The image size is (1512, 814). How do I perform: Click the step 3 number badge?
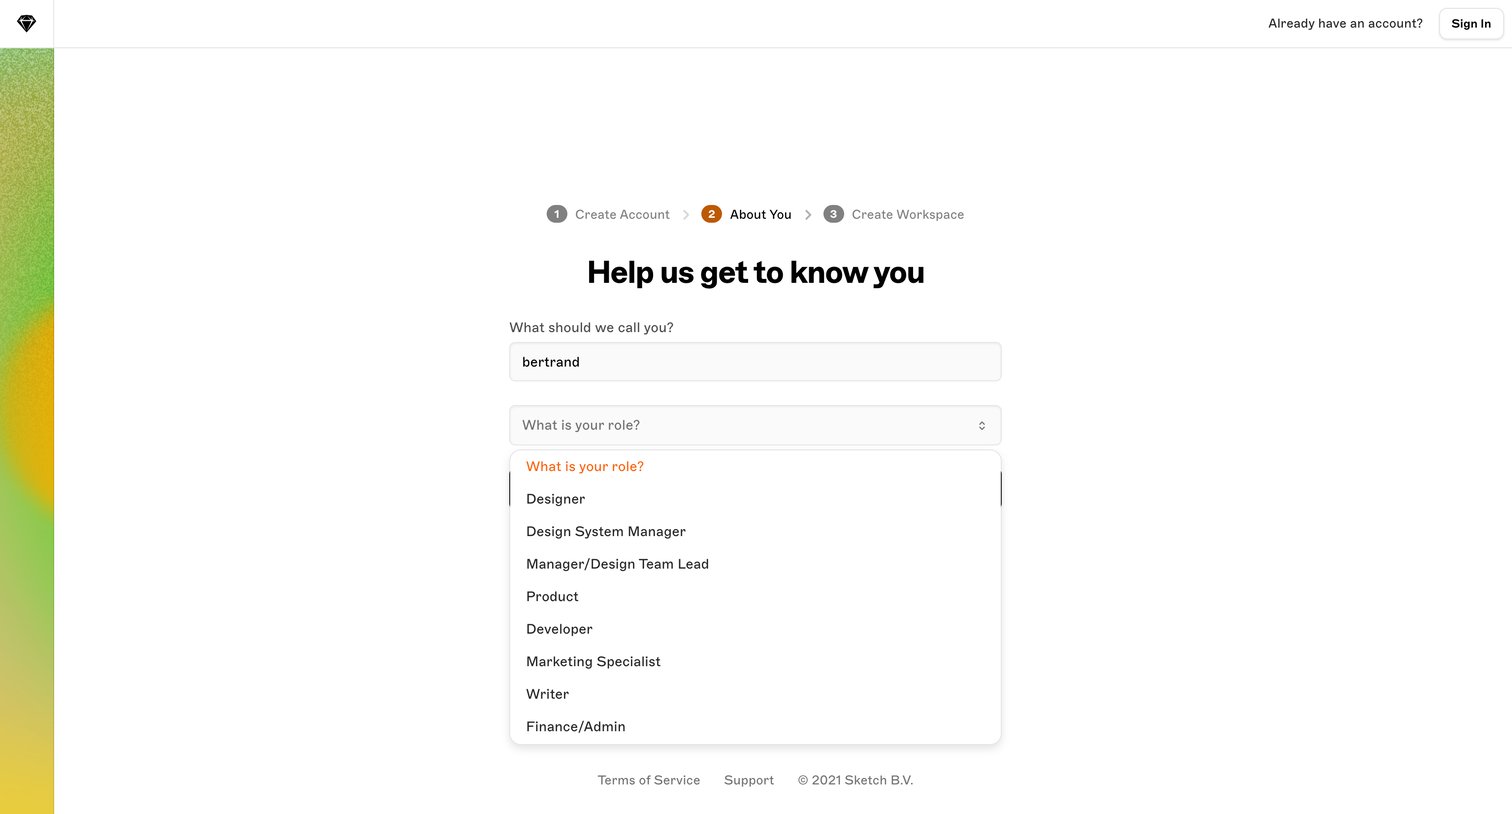pos(833,214)
